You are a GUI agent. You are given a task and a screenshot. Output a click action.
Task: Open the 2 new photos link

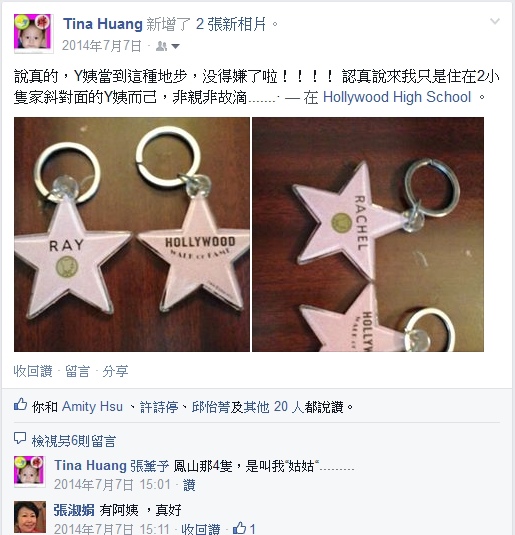(231, 24)
